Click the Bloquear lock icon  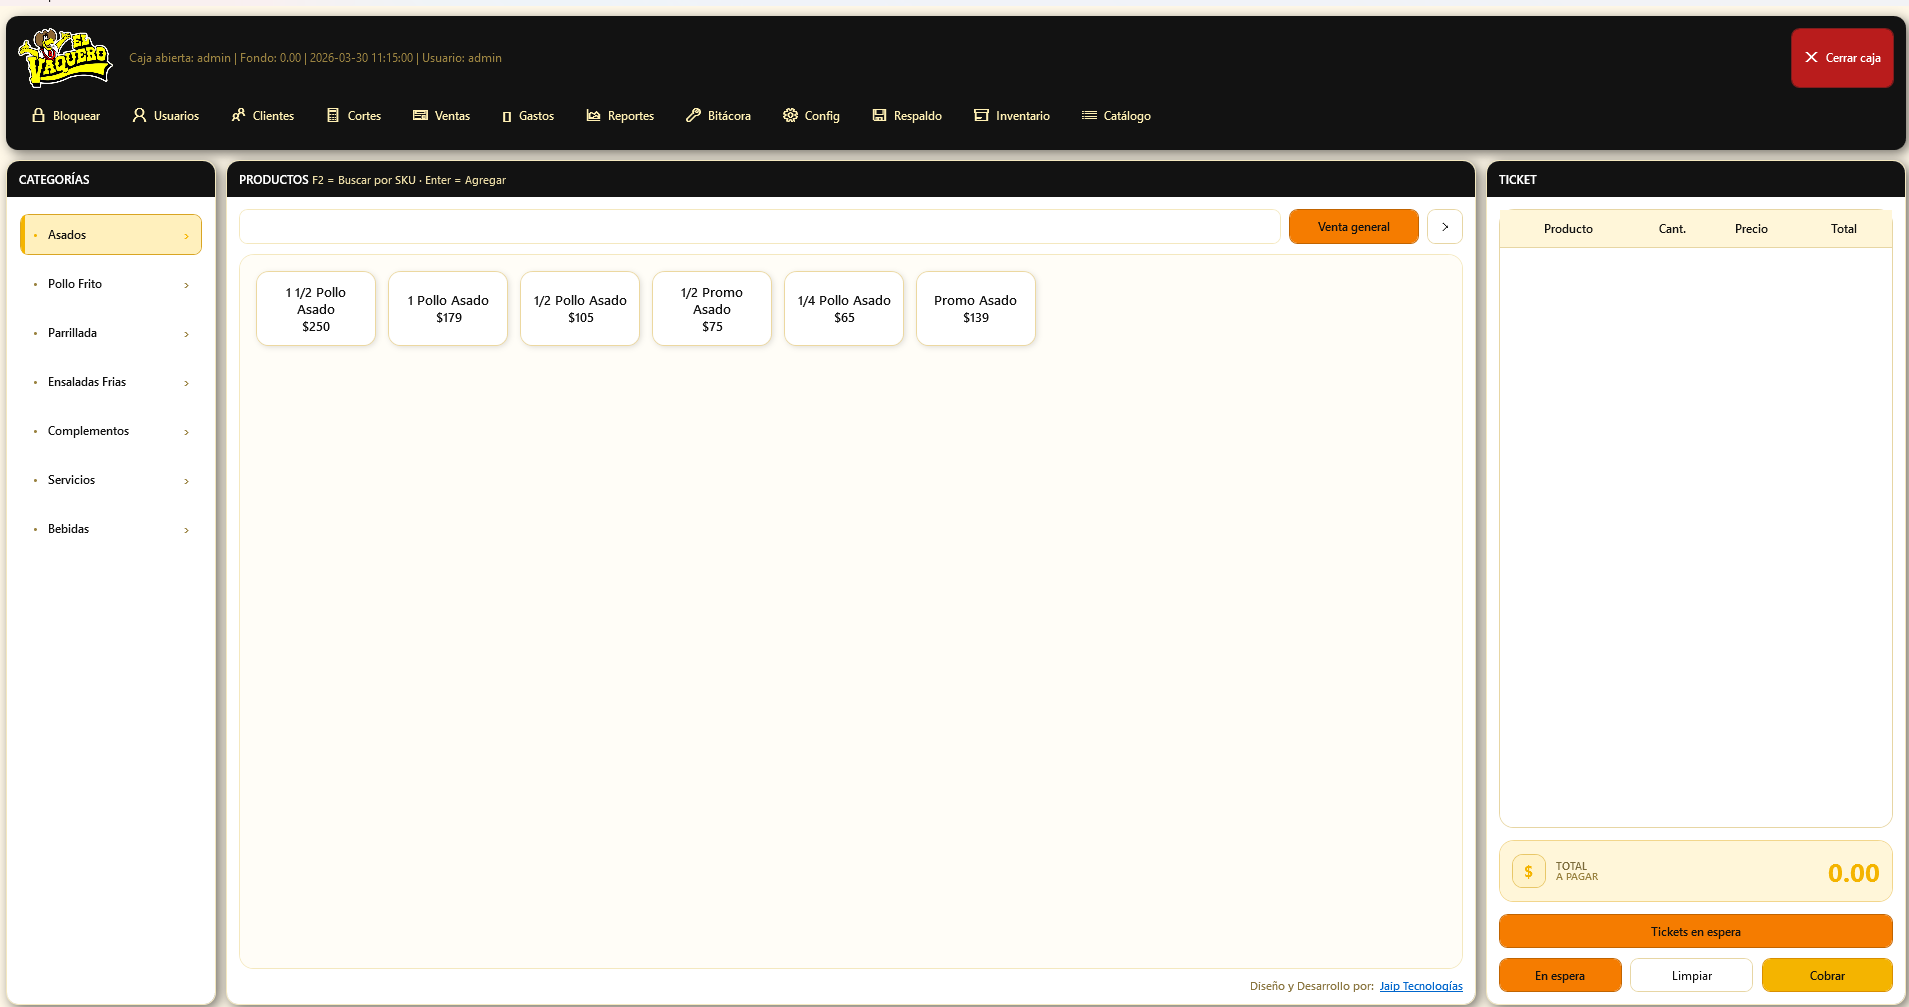click(x=39, y=116)
